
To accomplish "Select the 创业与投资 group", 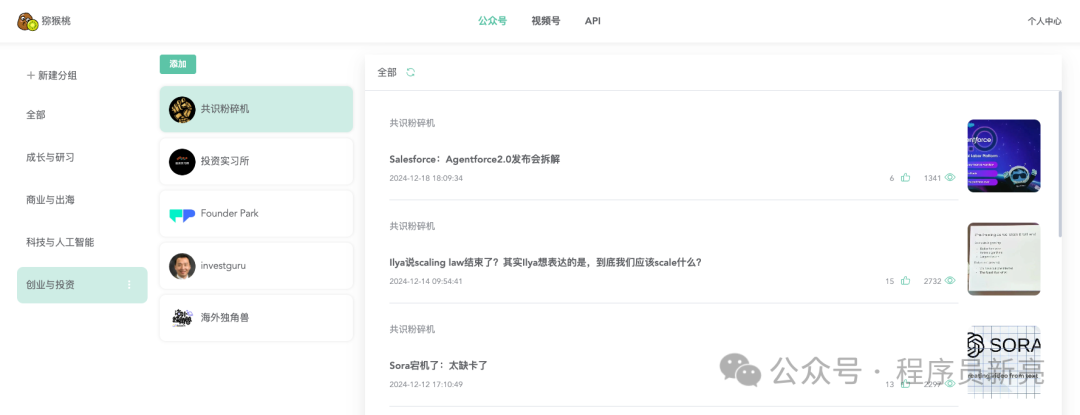I will 82,285.
